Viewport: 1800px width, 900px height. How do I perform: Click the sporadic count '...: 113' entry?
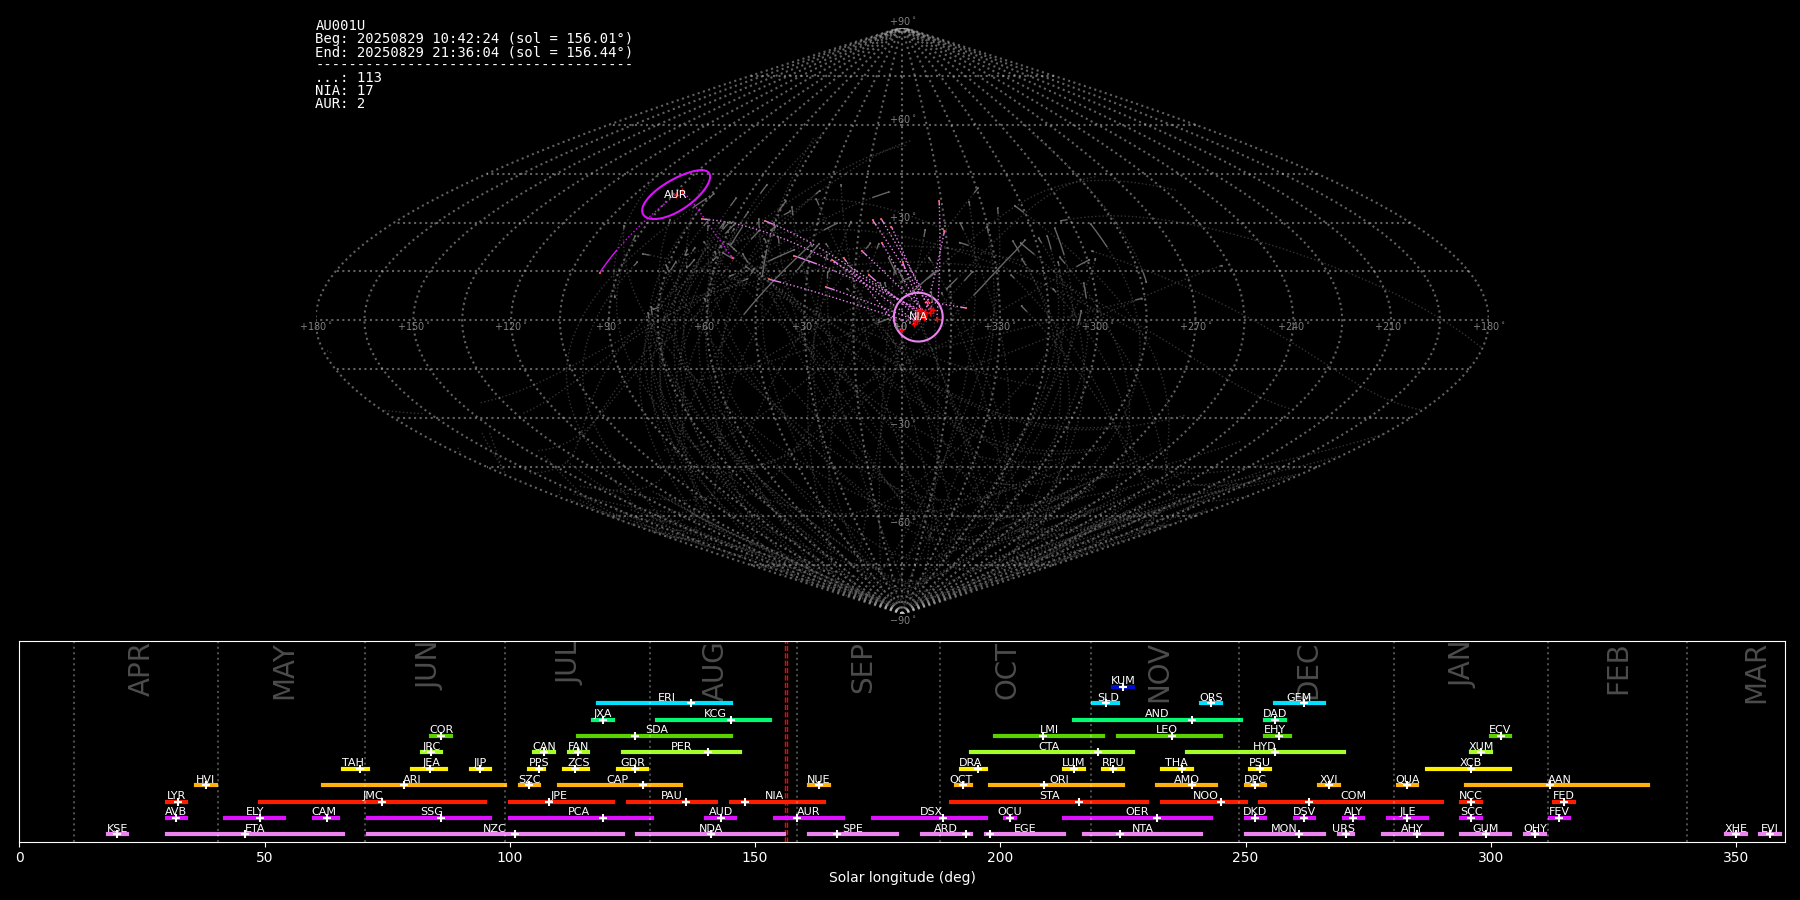coord(348,78)
